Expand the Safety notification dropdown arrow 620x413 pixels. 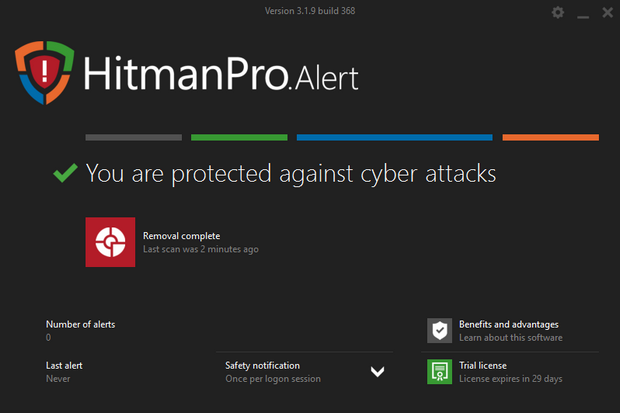coord(377,372)
